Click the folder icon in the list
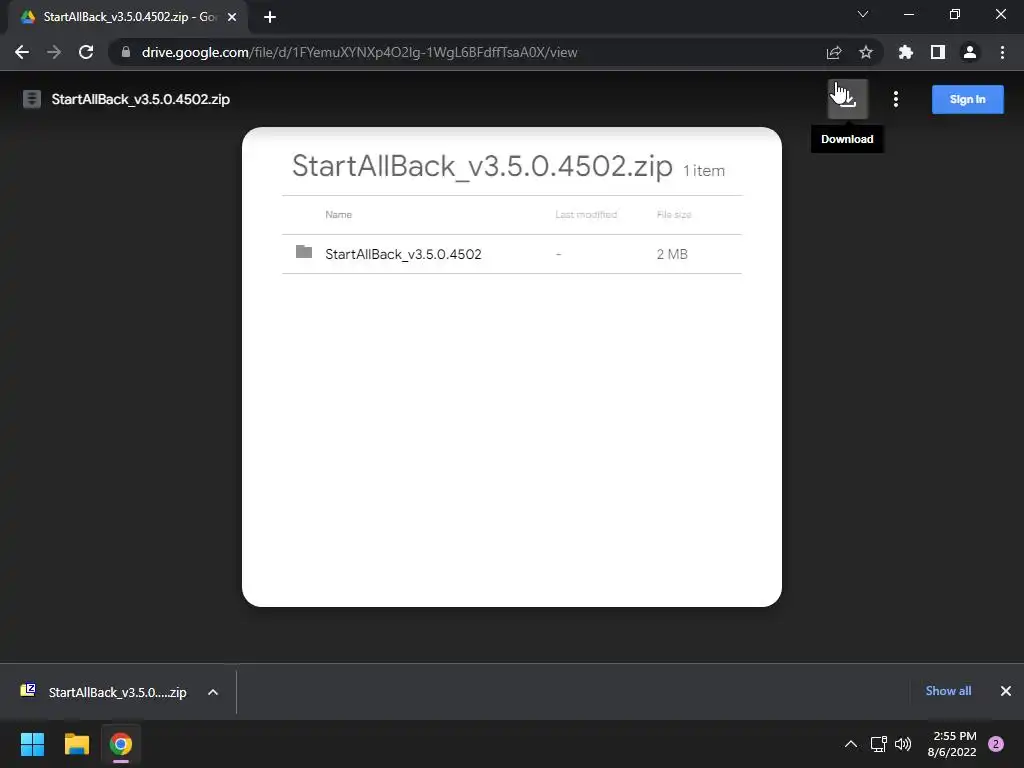Screen dimensions: 1024x768 click(x=304, y=252)
